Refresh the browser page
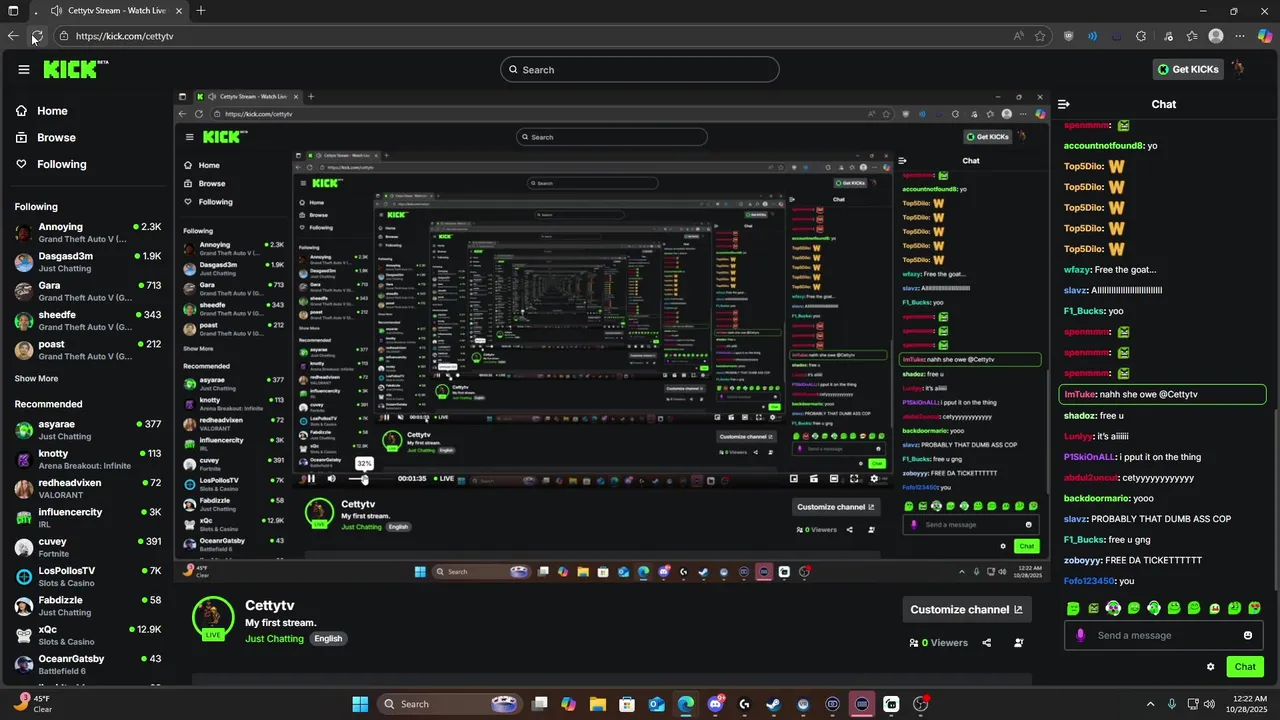The image size is (1280, 720). point(37,36)
